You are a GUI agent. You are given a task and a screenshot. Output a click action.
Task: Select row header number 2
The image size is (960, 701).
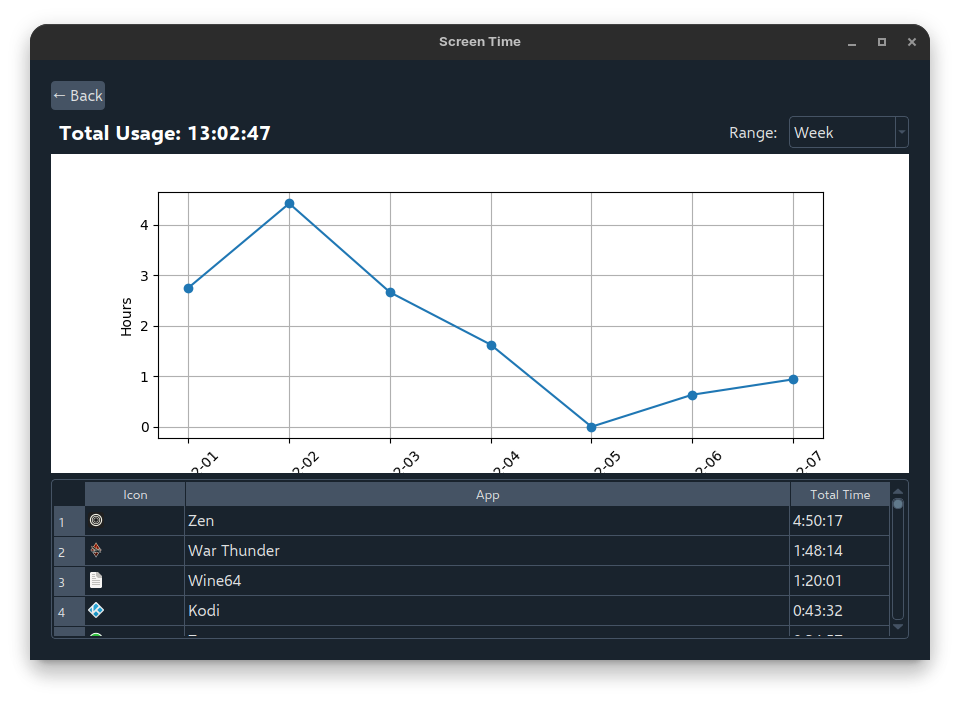click(x=69, y=552)
